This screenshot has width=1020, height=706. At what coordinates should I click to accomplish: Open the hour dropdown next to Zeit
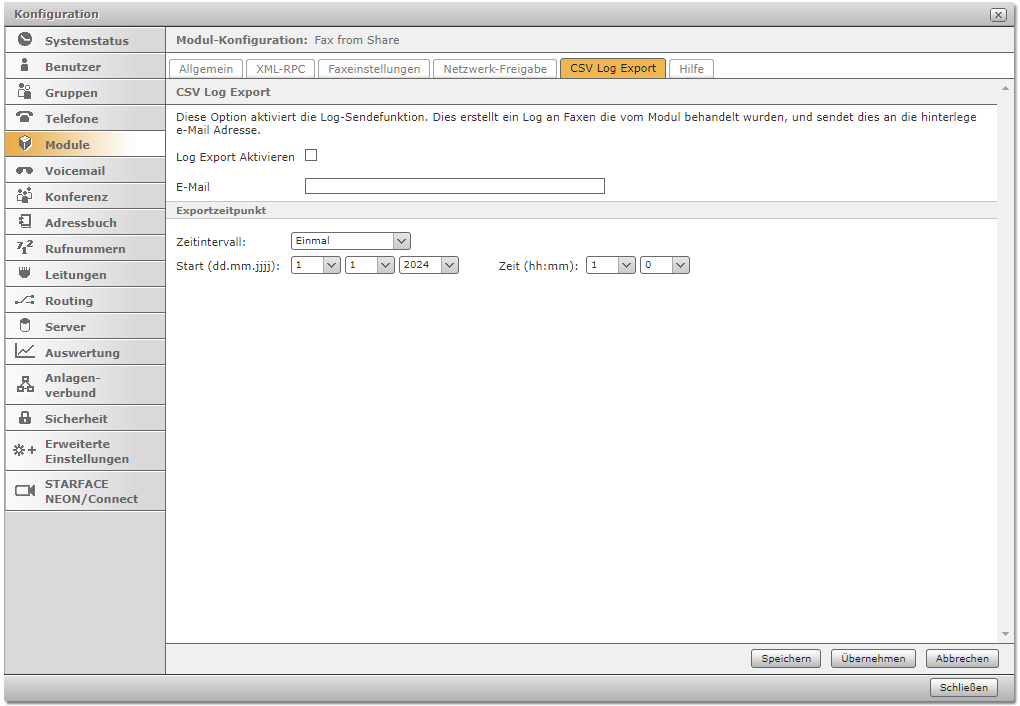[x=626, y=265]
